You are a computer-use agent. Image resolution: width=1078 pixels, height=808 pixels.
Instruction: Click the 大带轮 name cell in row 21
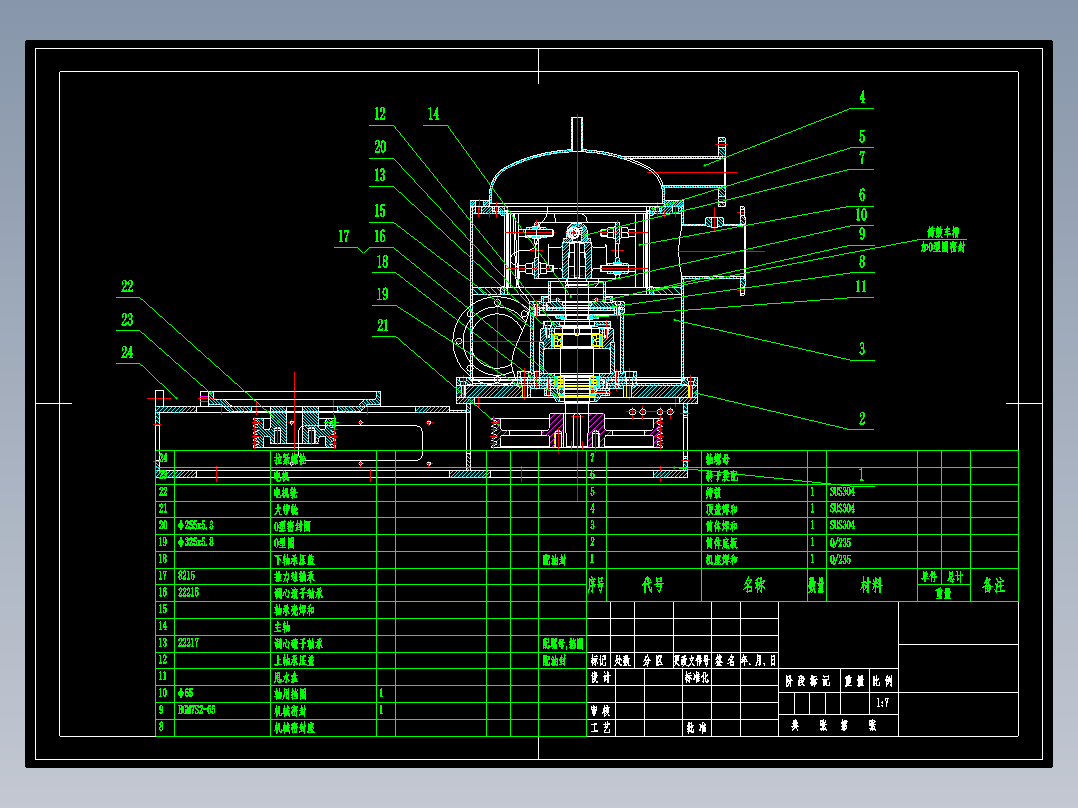click(x=286, y=510)
